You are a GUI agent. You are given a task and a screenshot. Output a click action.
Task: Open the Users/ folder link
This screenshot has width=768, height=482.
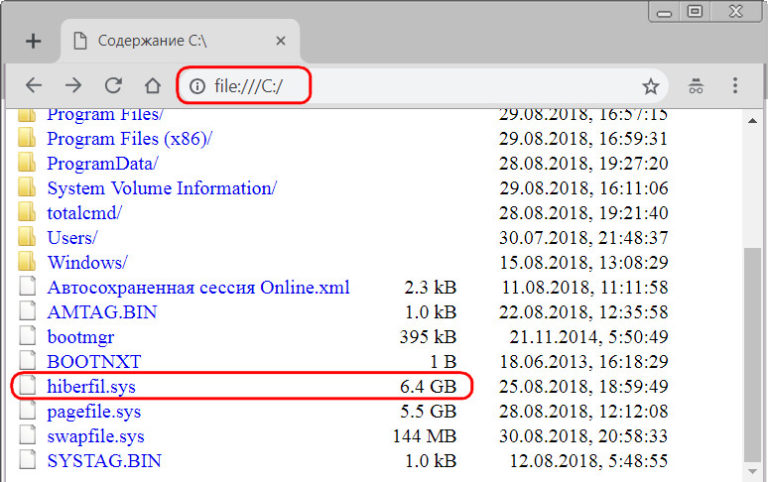[x=72, y=238]
